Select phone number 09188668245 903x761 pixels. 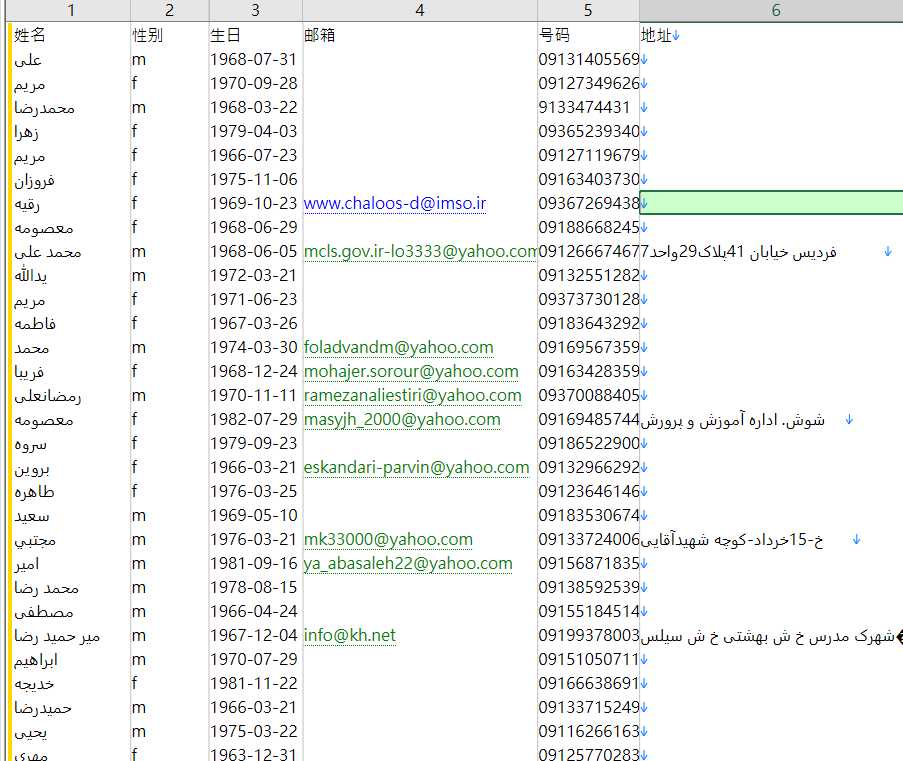click(x=588, y=228)
